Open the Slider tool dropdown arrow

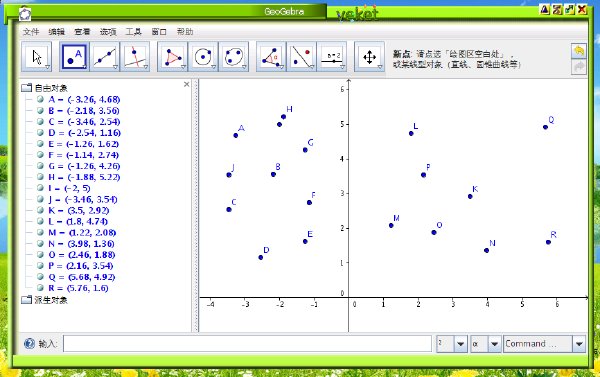coord(342,67)
